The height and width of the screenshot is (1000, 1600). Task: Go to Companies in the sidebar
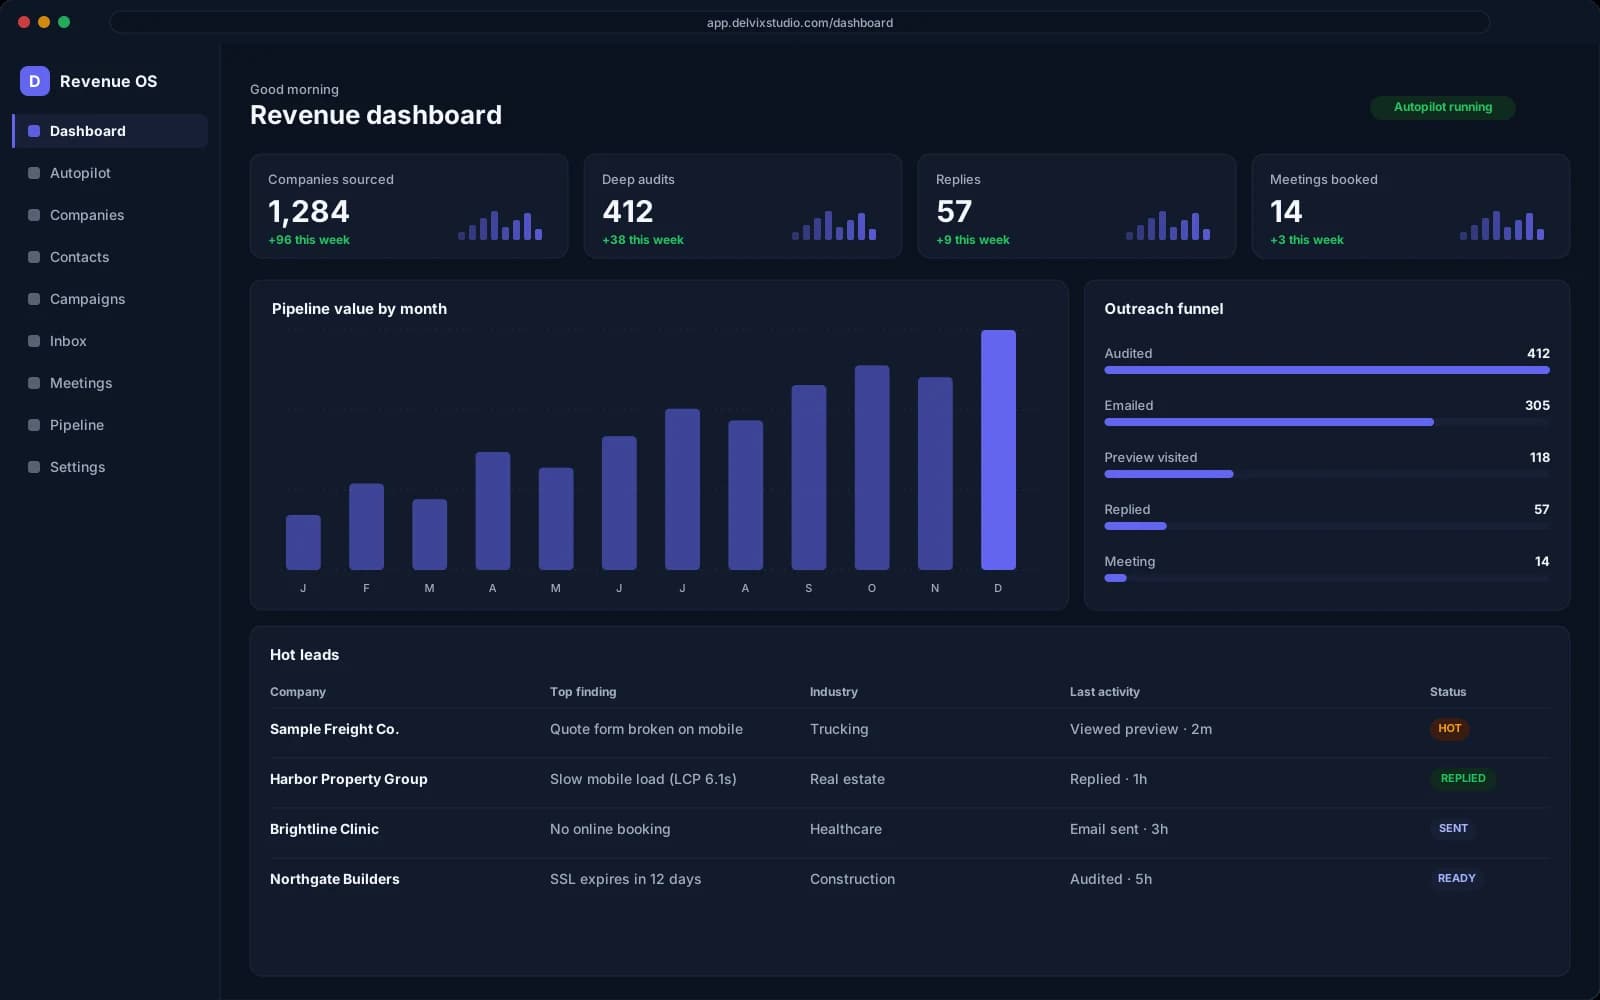click(110, 215)
